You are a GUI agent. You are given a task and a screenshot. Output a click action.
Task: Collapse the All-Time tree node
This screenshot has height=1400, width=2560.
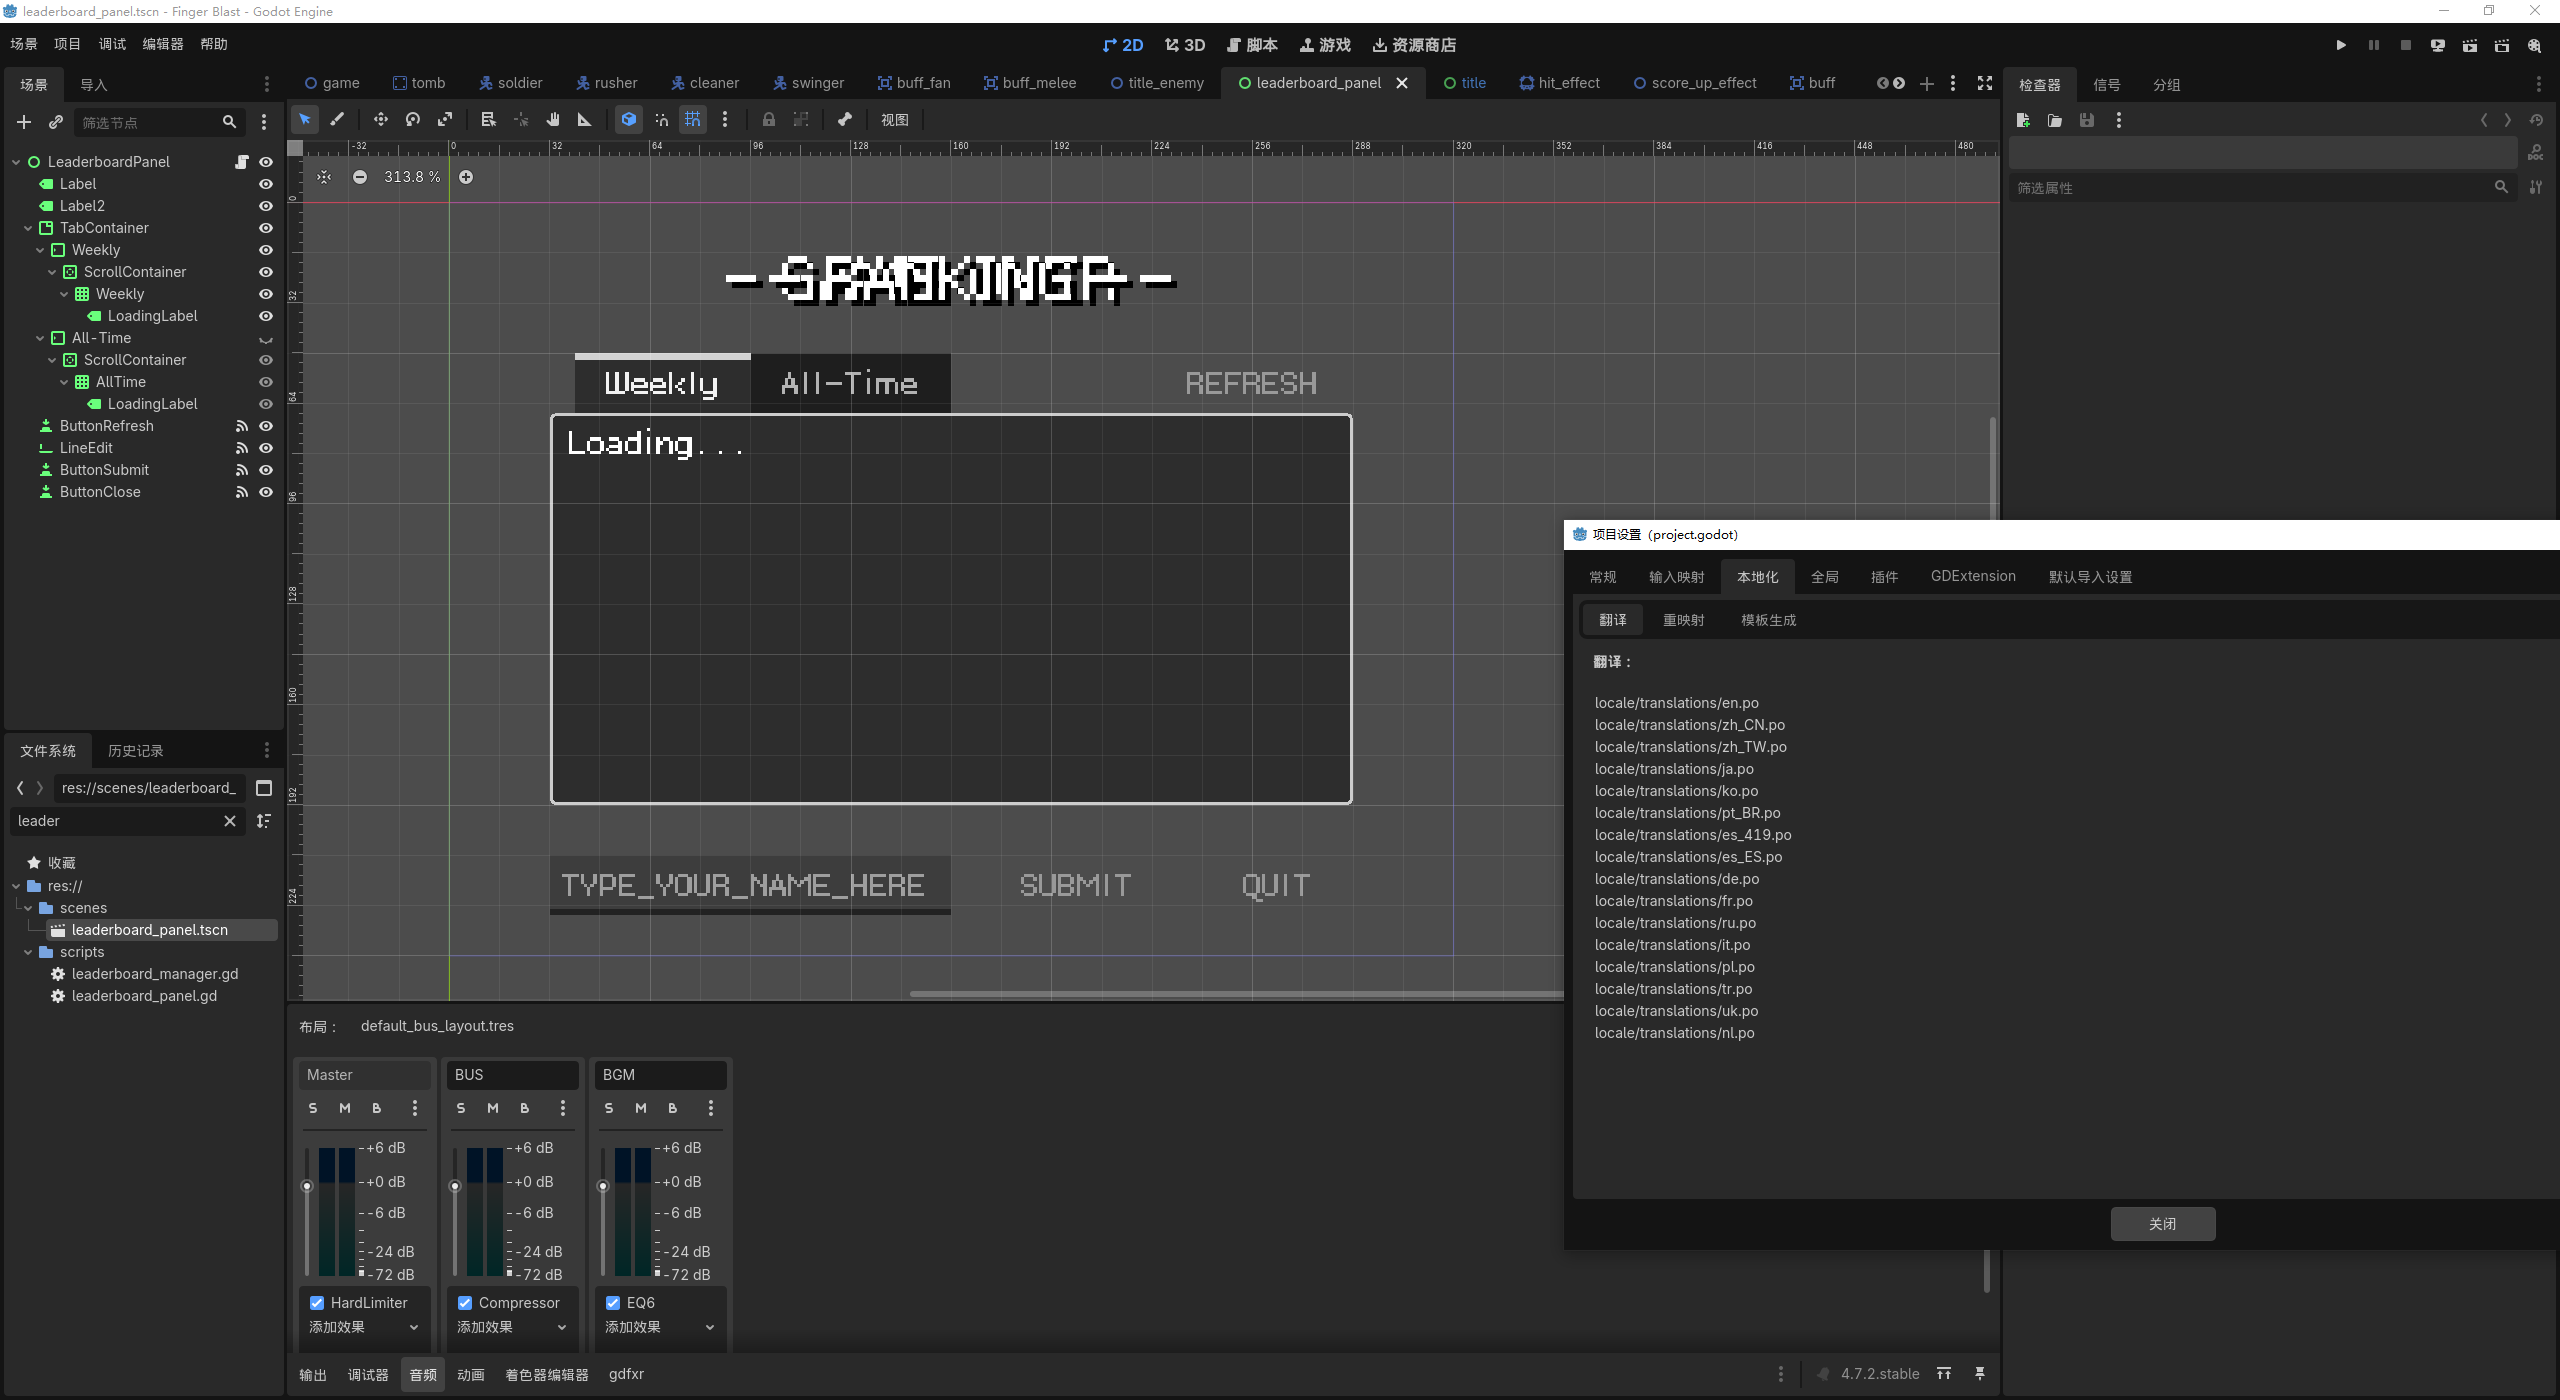pyautogui.click(x=40, y=338)
